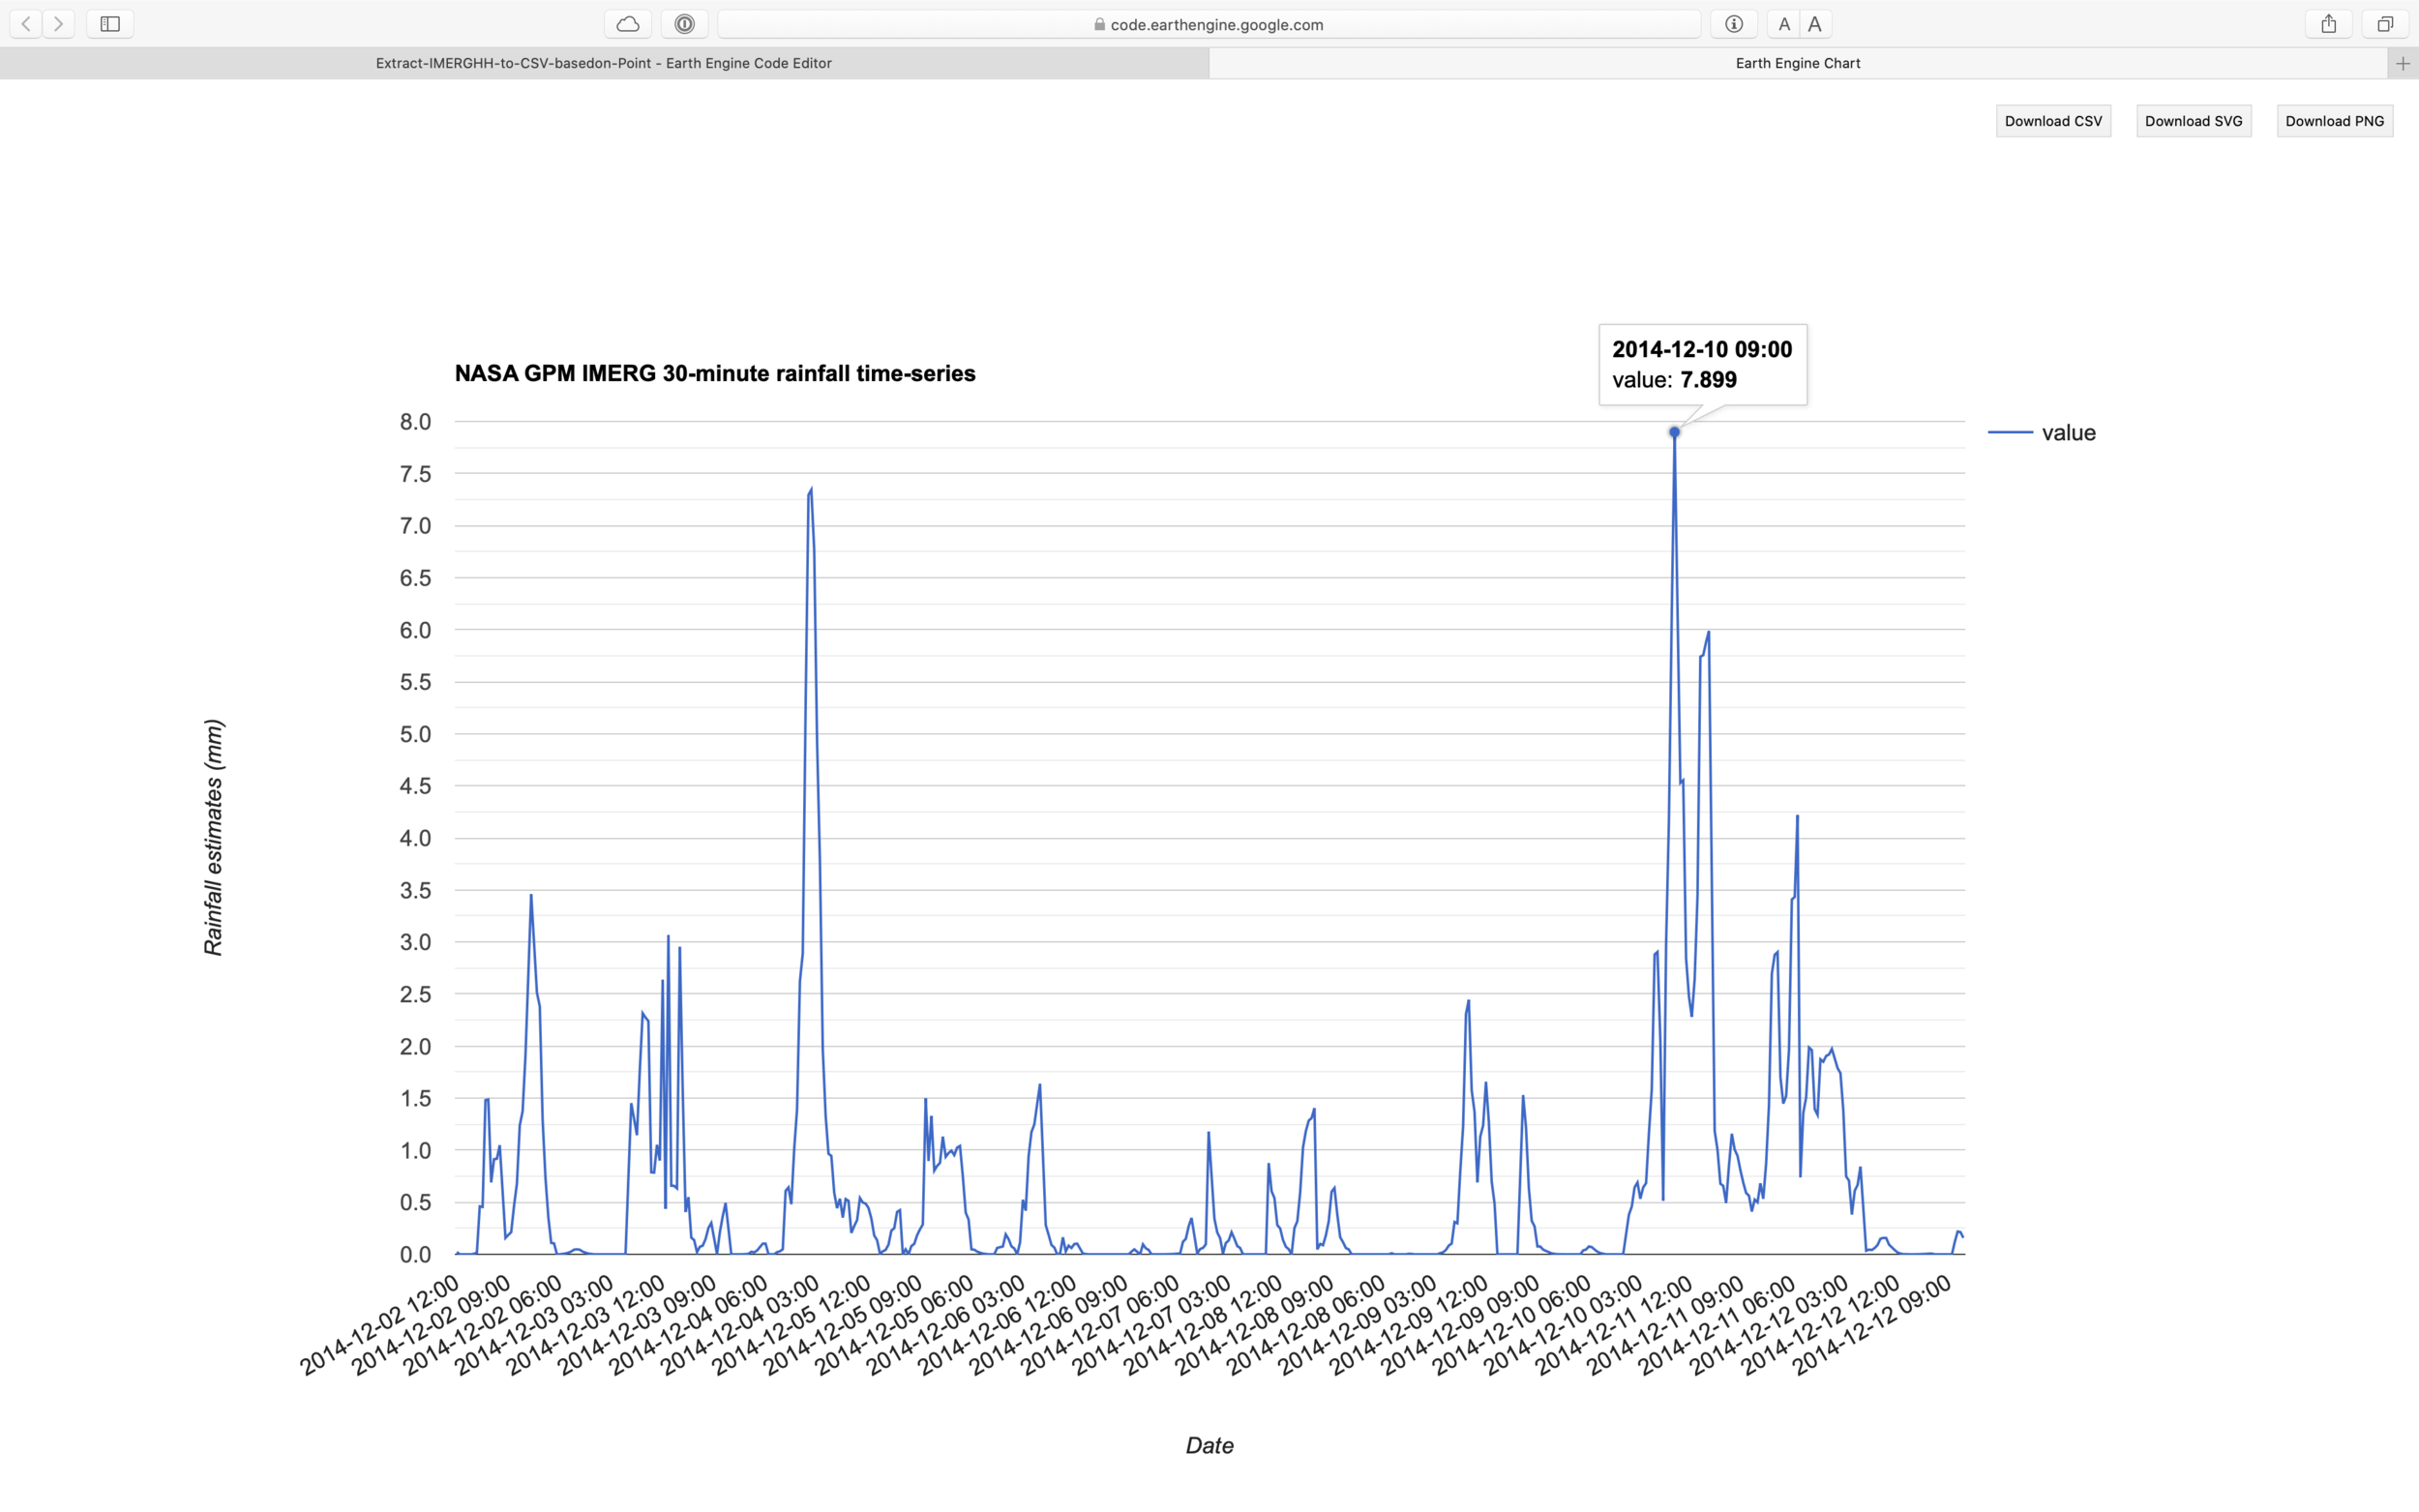2419x1512 pixels.
Task: Click the address bar showing code.earthengine.google.com
Action: click(1208, 24)
